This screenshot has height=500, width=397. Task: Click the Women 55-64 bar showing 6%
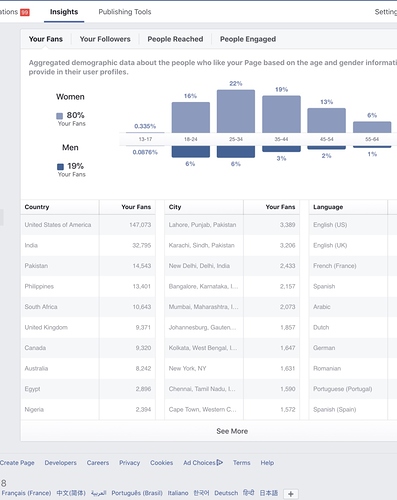(372, 127)
